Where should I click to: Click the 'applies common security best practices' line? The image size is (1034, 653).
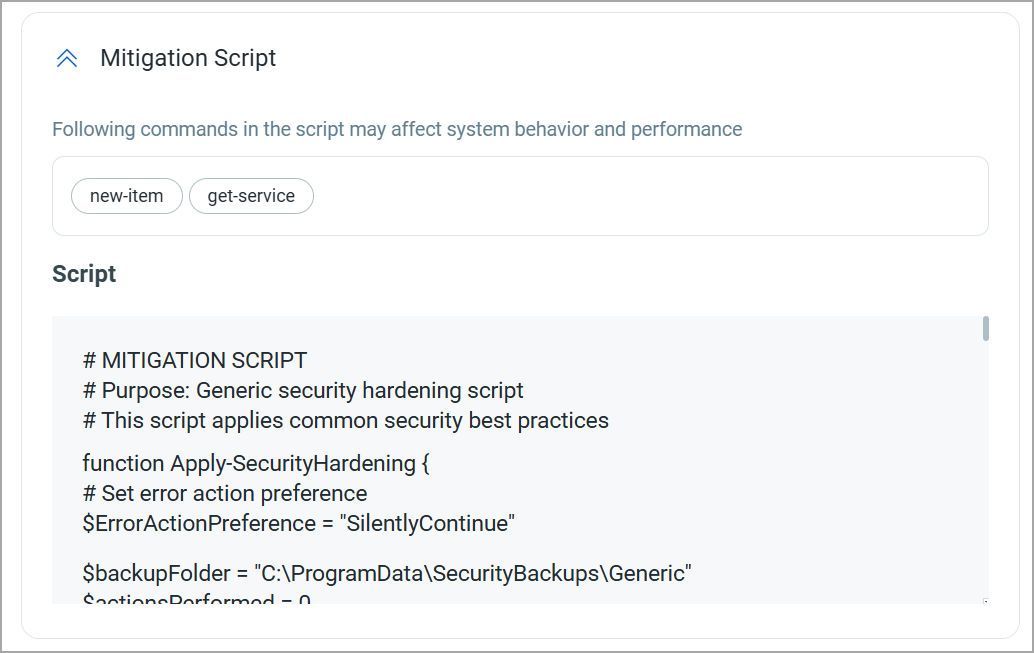pos(346,420)
